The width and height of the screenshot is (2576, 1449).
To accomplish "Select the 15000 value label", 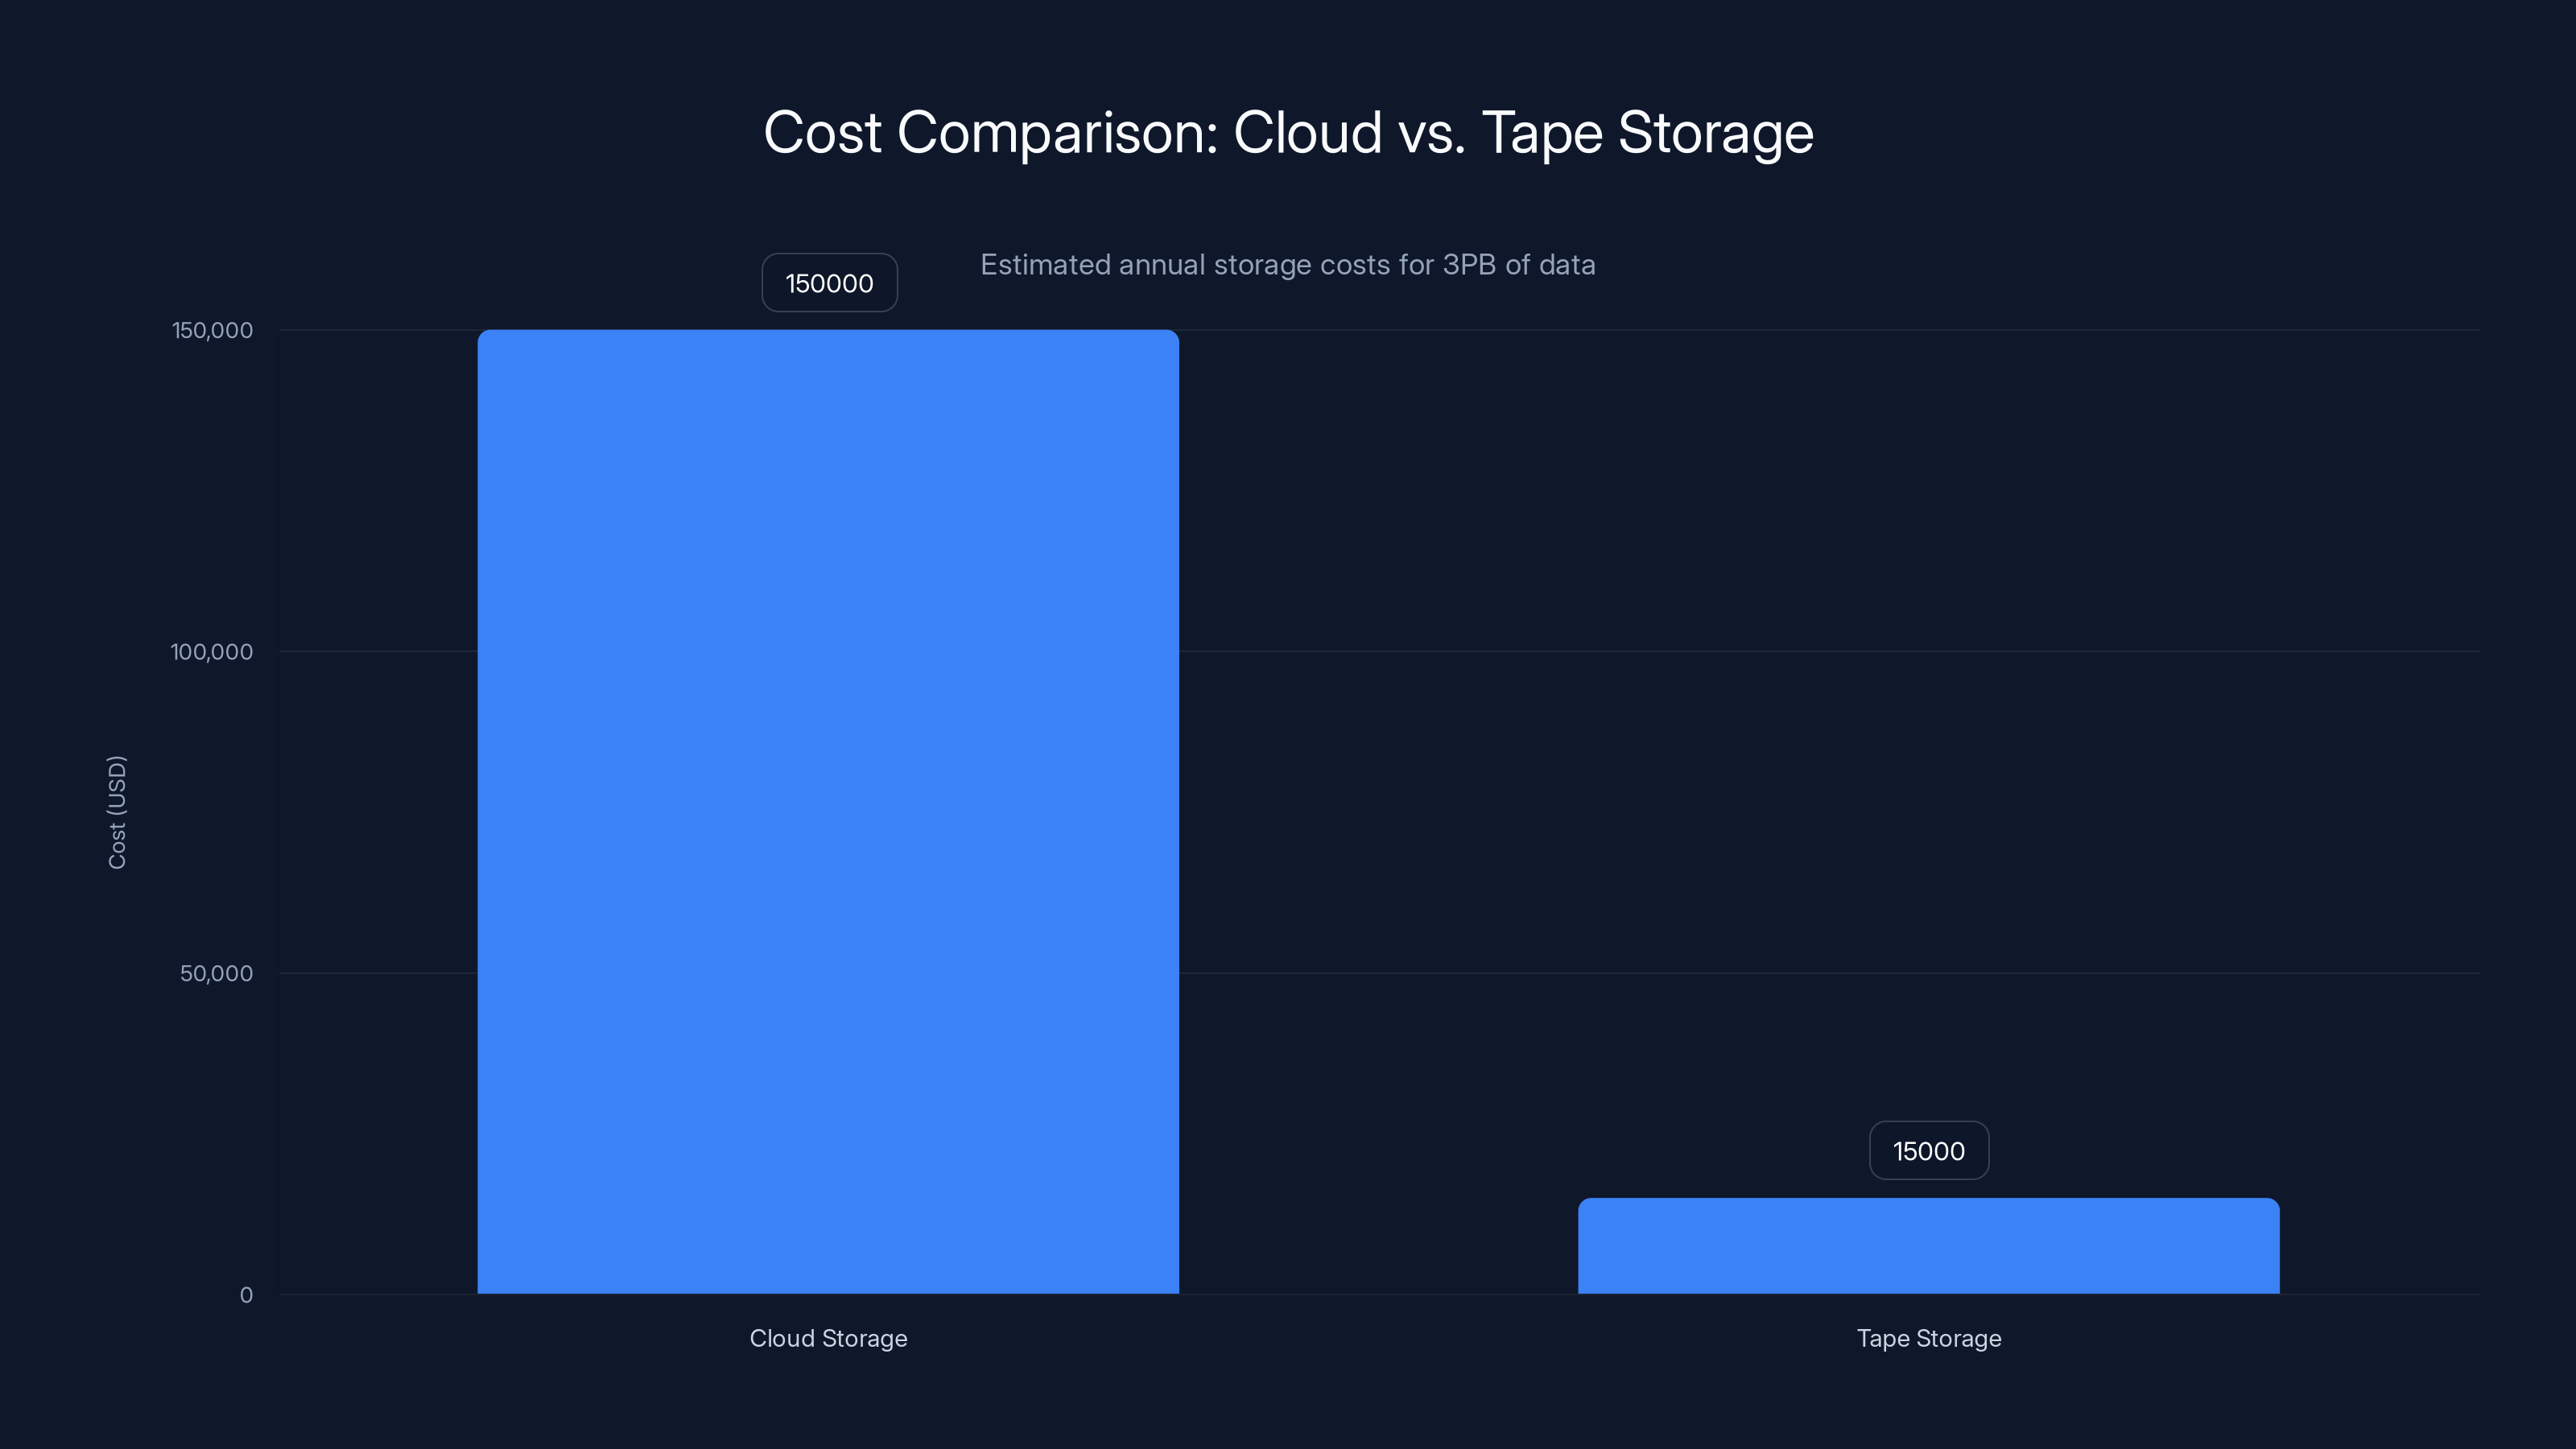I will [1928, 1150].
